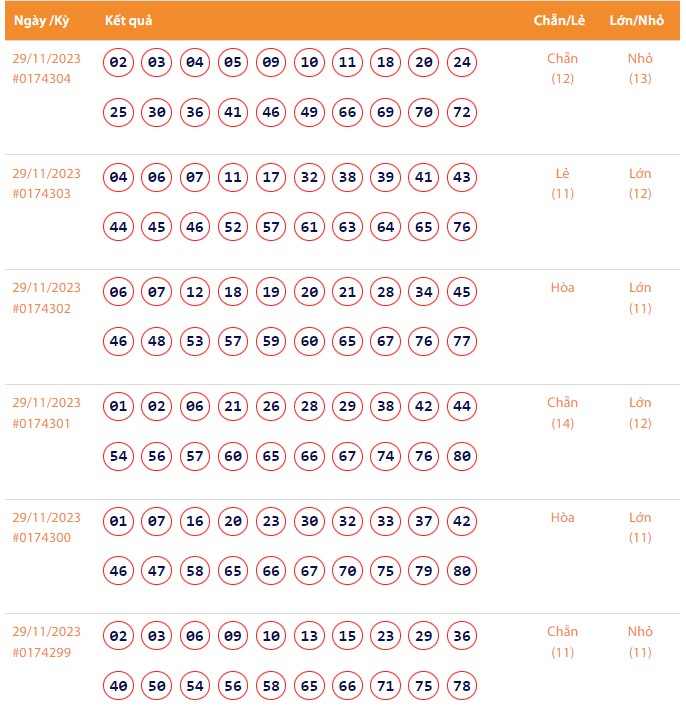Click the 'Lớn/Nhỏ' column header
686x723 pixels.
point(637,21)
